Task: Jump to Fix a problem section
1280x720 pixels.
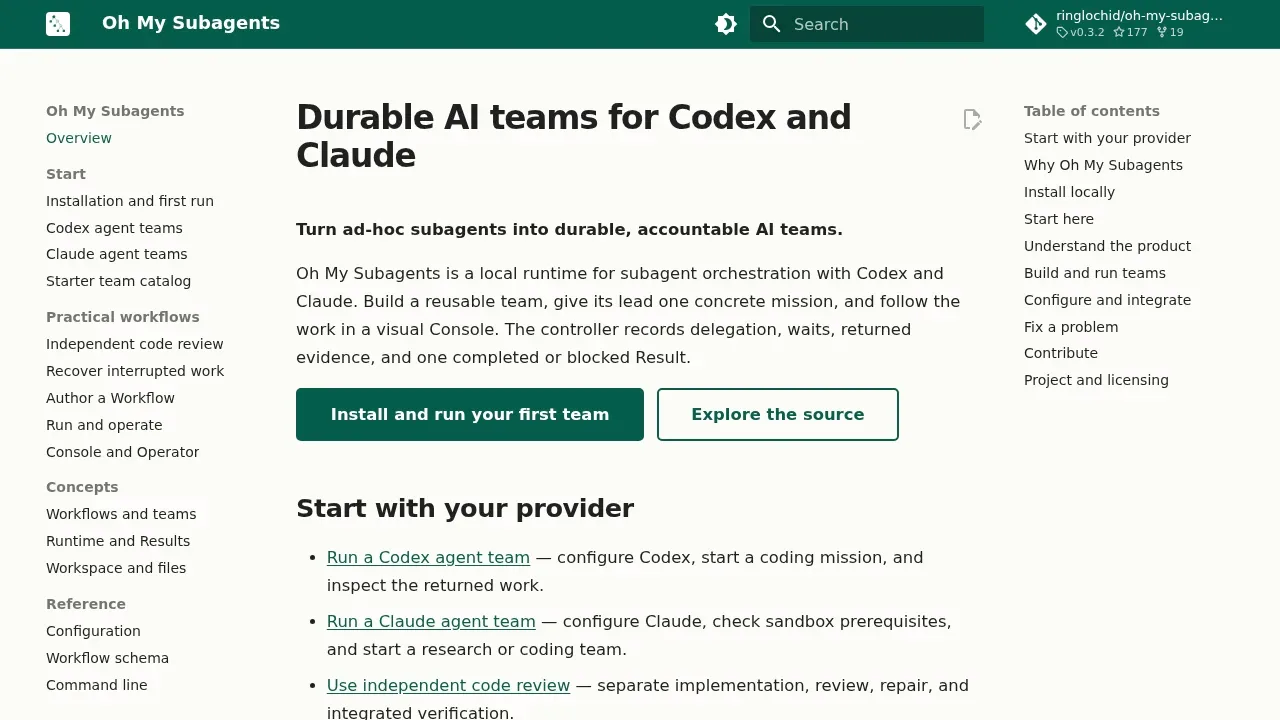Action: coord(1071,327)
